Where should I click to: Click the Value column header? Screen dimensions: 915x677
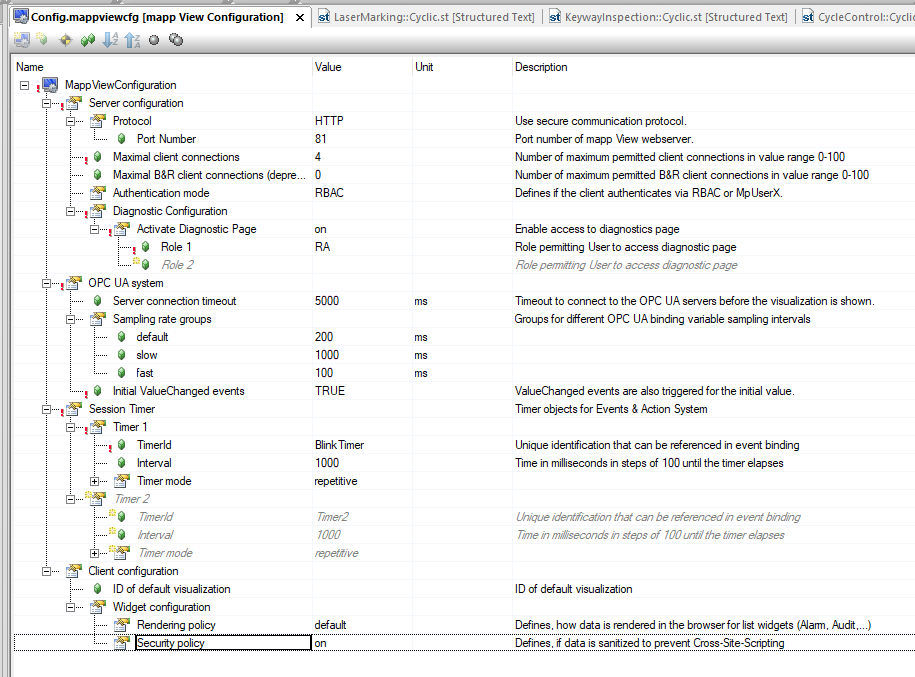pyautogui.click(x=362, y=67)
